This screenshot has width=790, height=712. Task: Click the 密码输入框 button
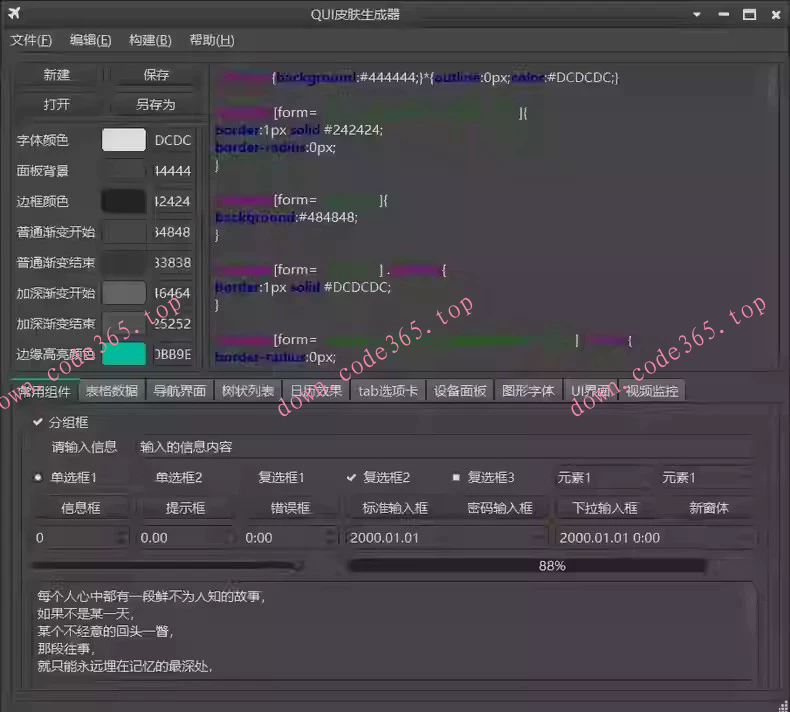[500, 508]
